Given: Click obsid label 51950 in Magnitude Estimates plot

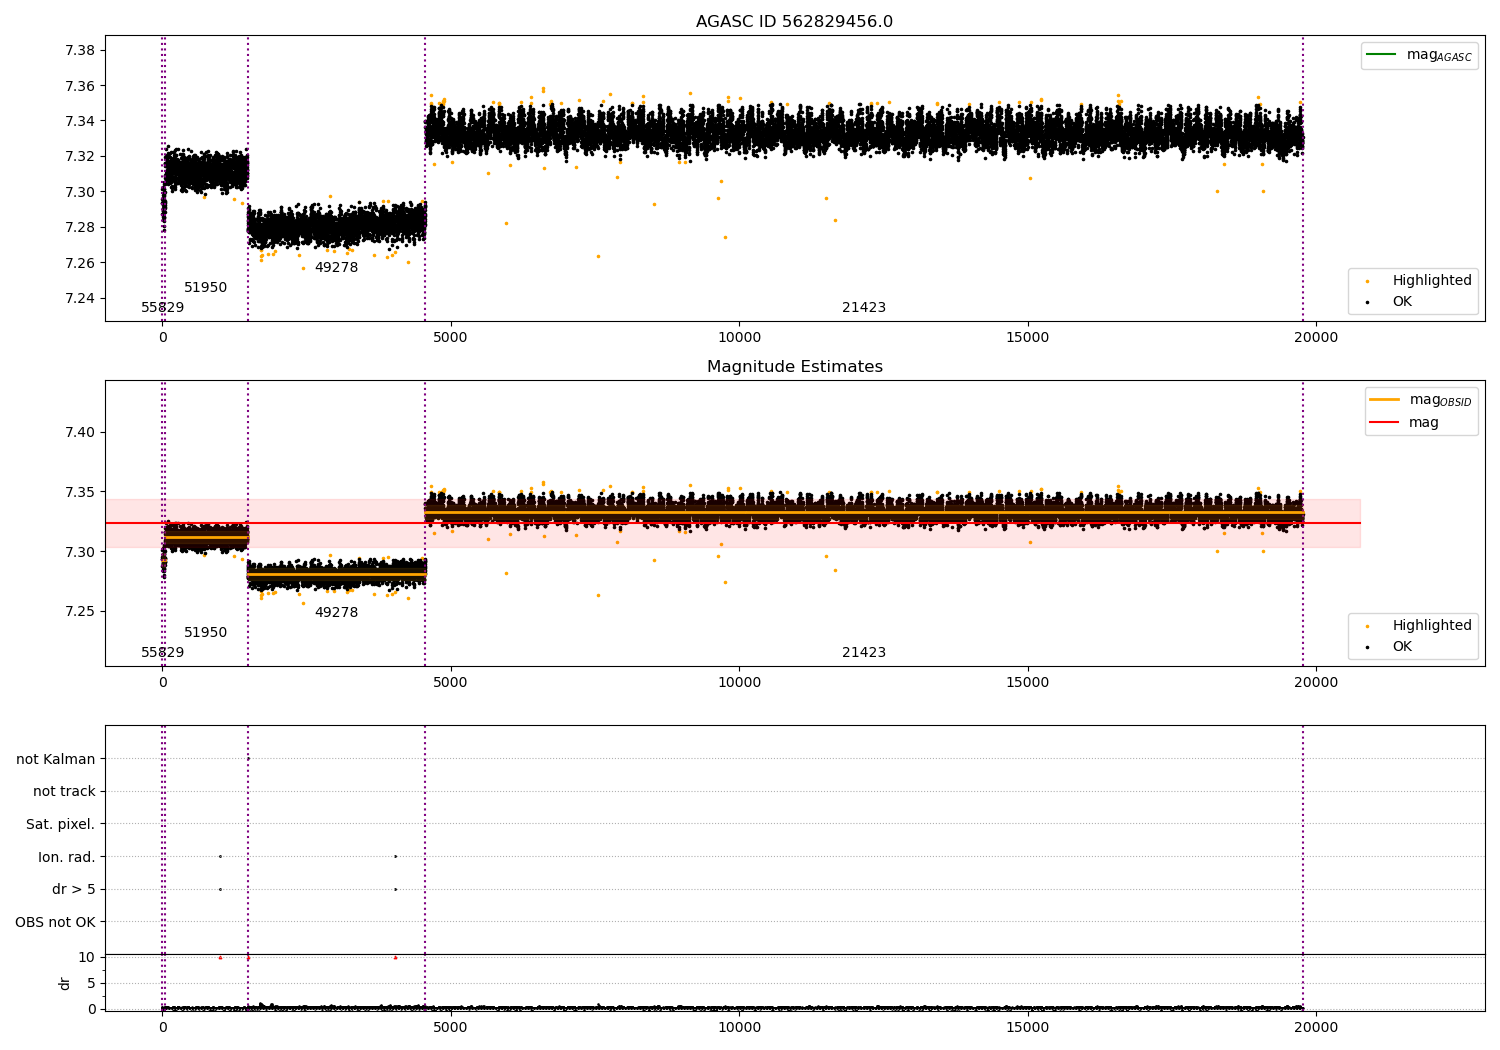Looking at the screenshot, I should [x=205, y=633].
